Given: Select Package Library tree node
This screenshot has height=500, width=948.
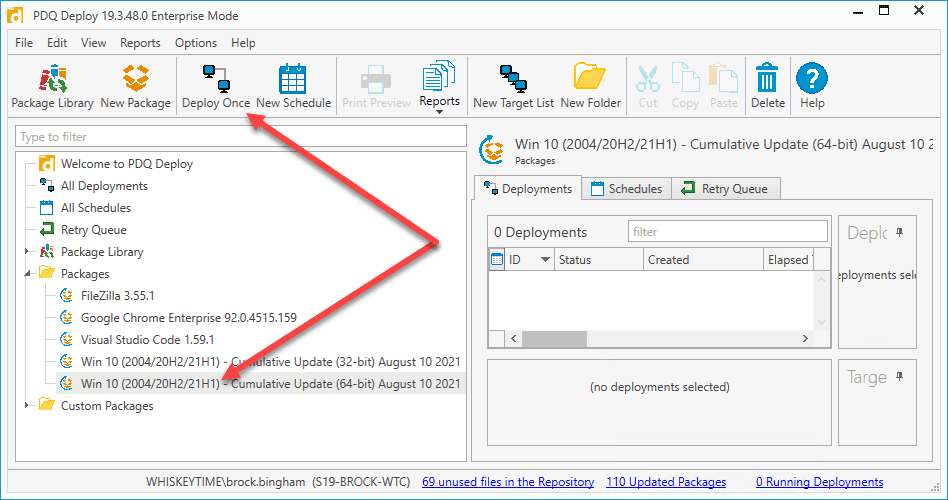Looking at the screenshot, I should click(x=102, y=252).
